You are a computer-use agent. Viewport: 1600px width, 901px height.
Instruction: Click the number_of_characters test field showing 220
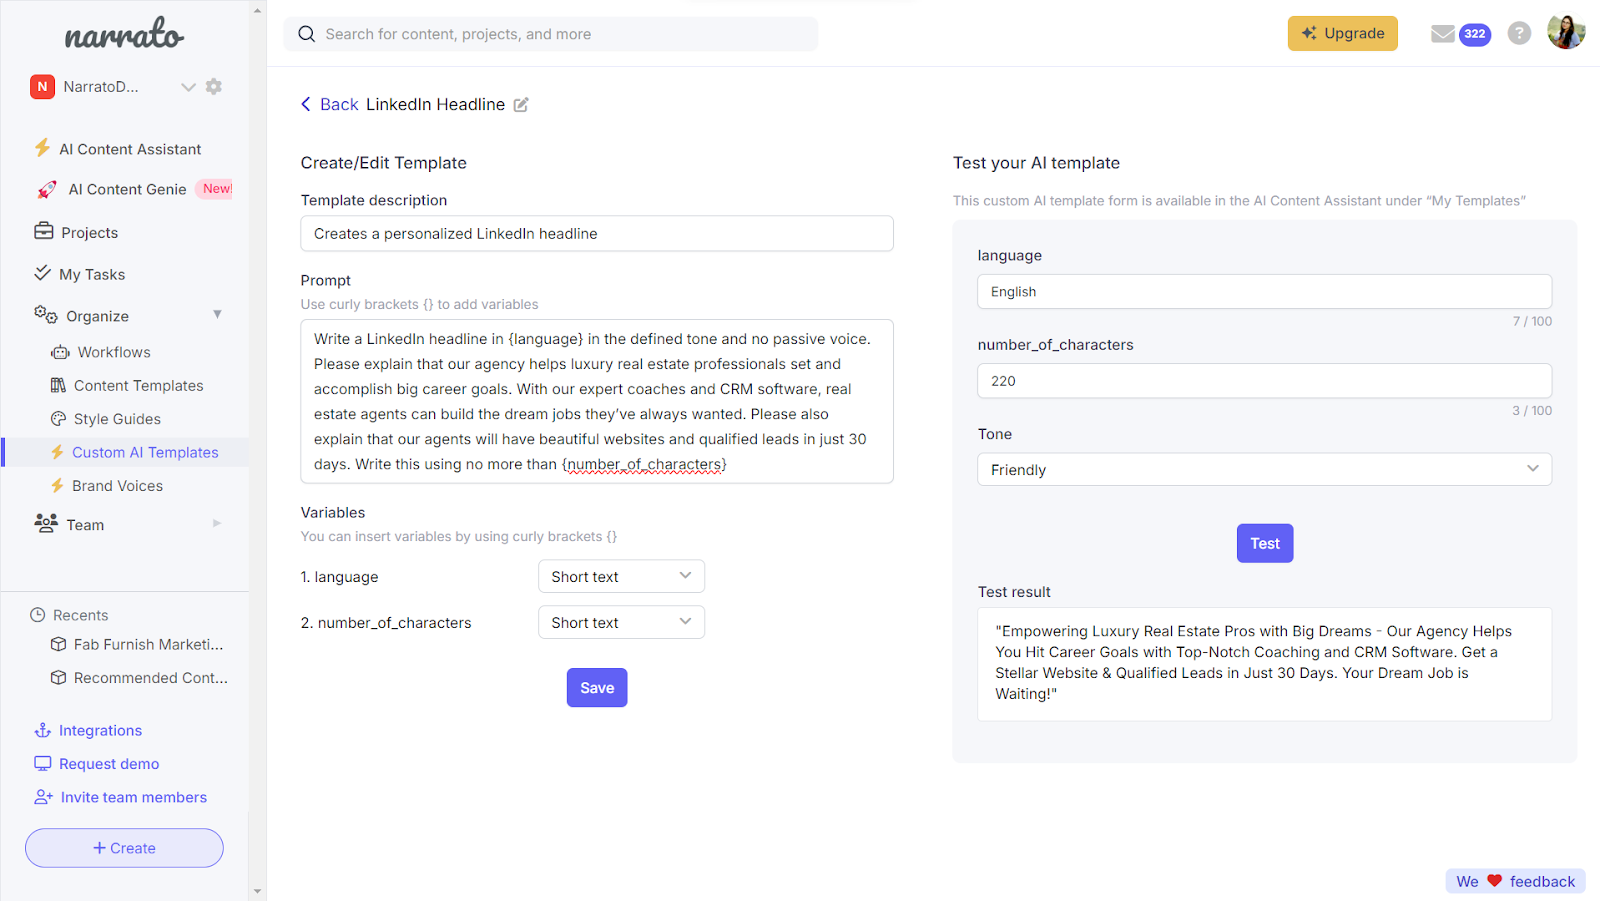tap(1264, 381)
